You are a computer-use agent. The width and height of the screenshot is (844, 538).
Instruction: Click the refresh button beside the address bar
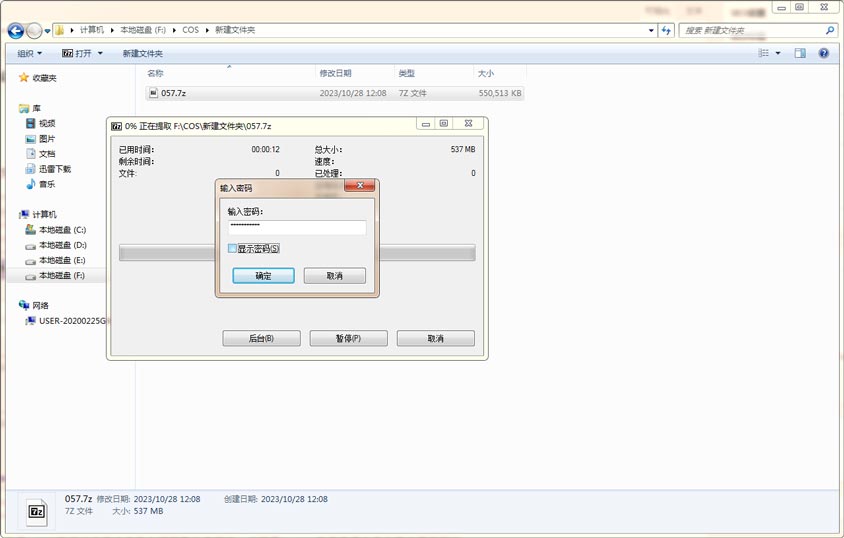[667, 31]
